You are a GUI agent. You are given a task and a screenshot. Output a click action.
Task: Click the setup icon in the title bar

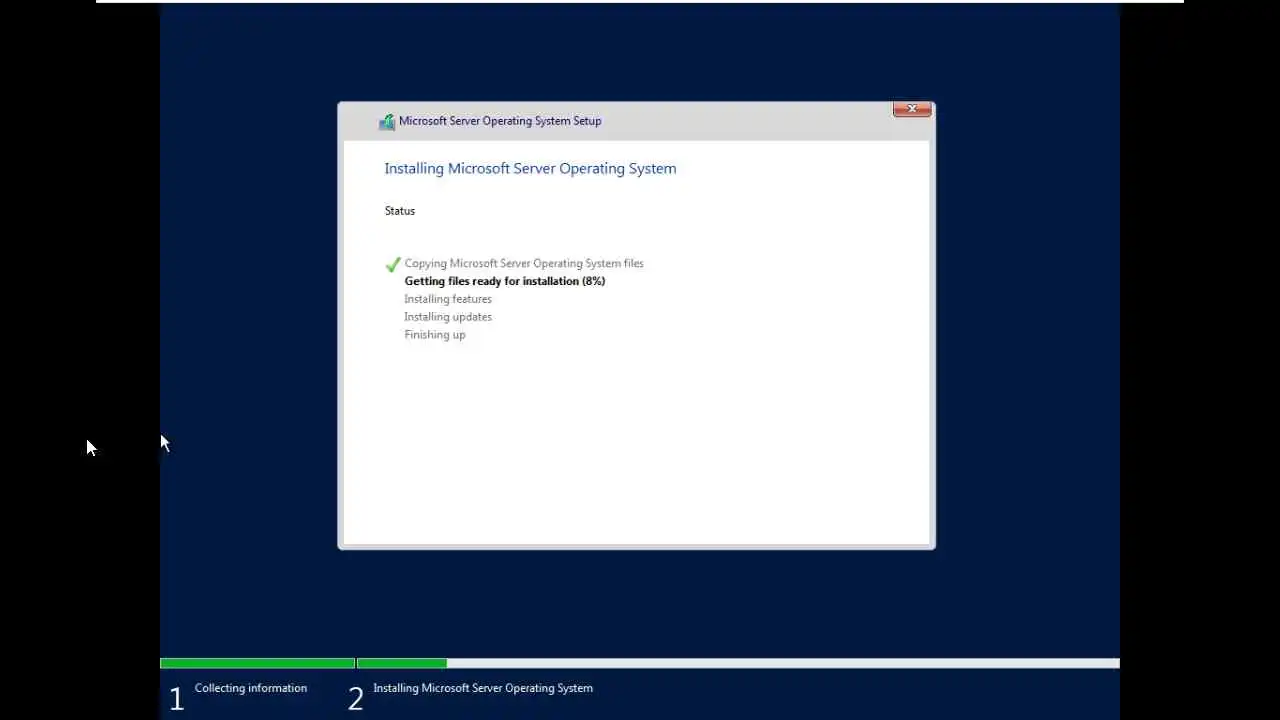[x=386, y=122]
